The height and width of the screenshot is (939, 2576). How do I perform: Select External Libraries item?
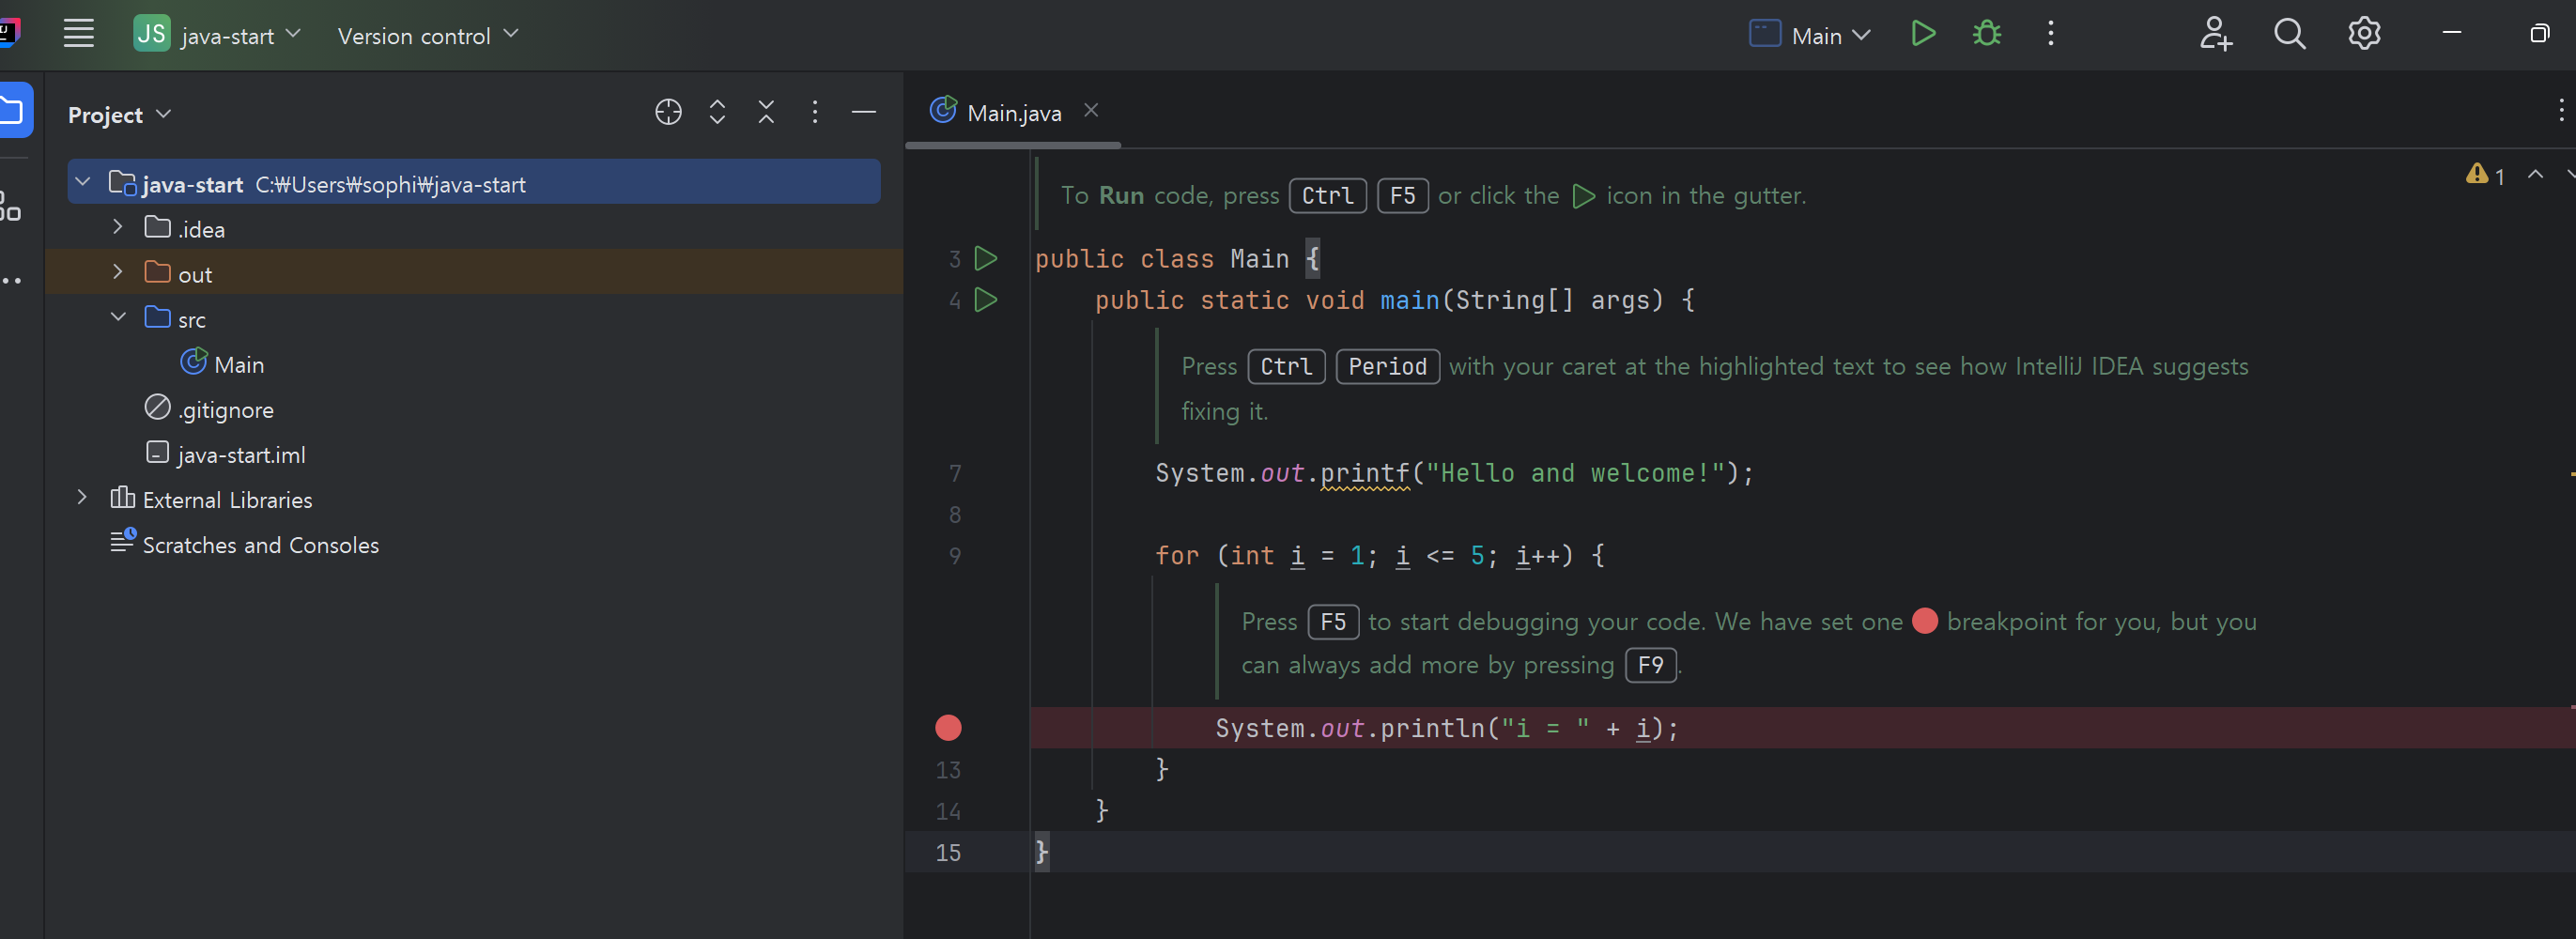pos(211,498)
